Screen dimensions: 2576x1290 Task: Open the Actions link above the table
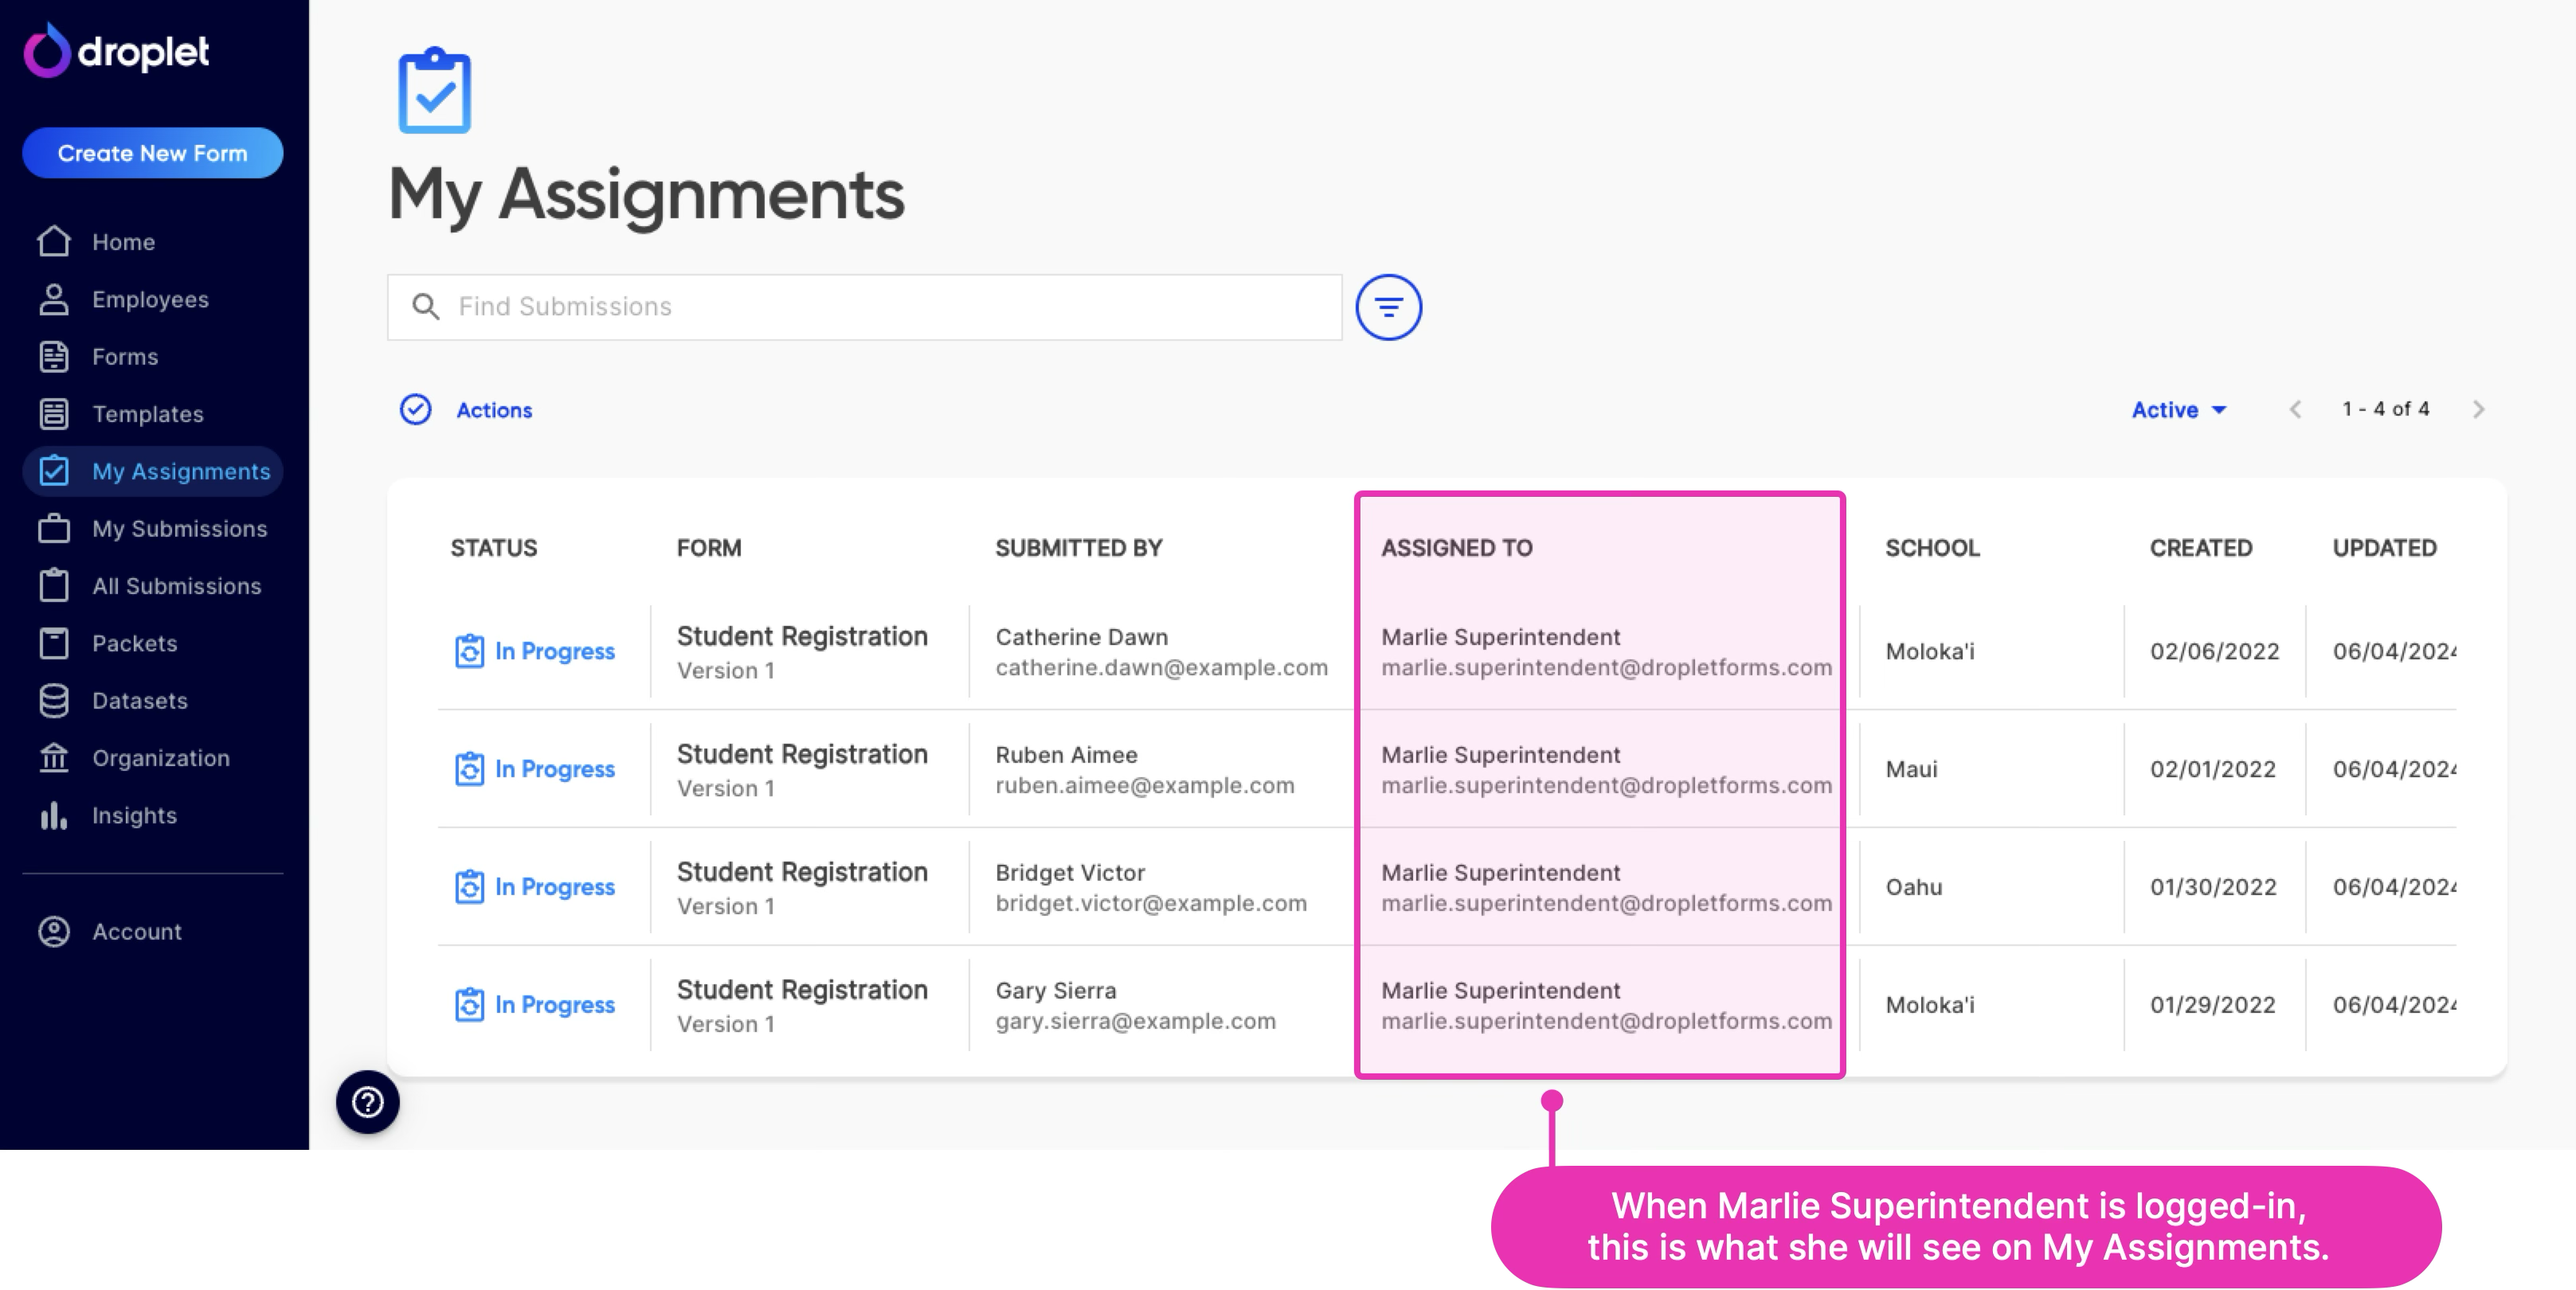coord(494,410)
